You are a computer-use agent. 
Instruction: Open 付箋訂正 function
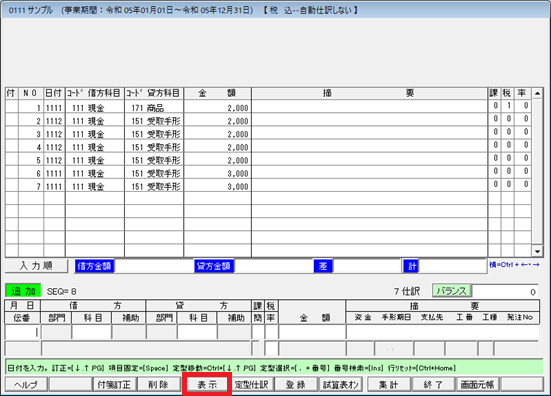(114, 384)
